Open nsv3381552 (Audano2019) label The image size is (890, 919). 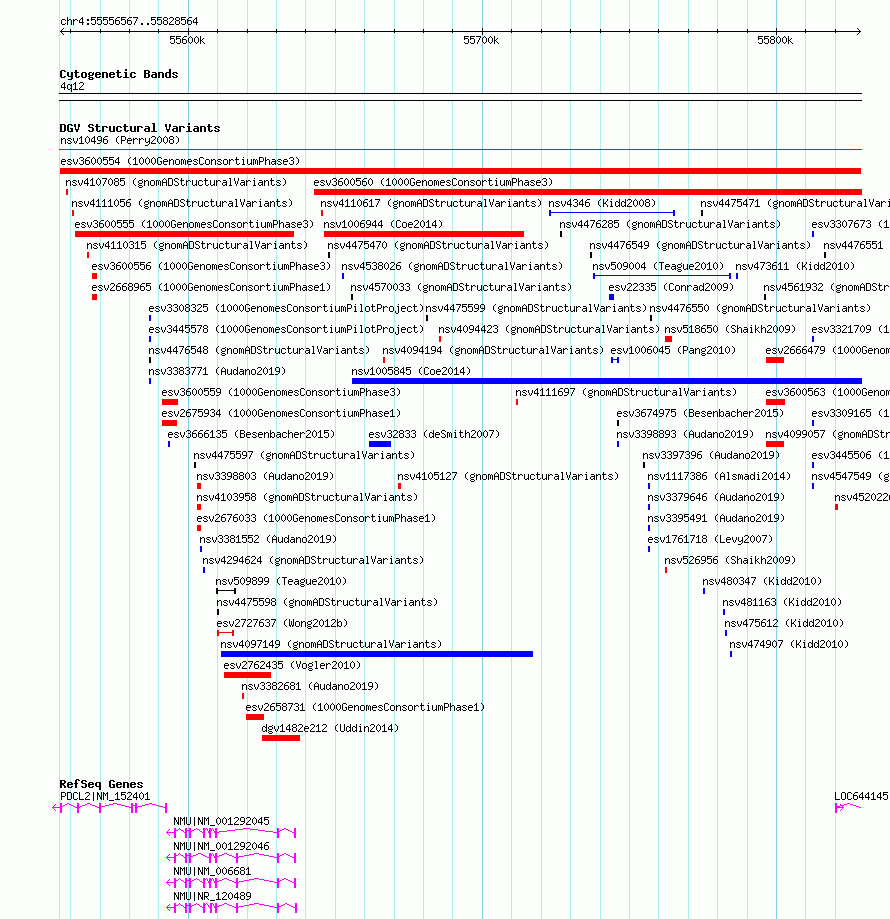[x=268, y=539]
